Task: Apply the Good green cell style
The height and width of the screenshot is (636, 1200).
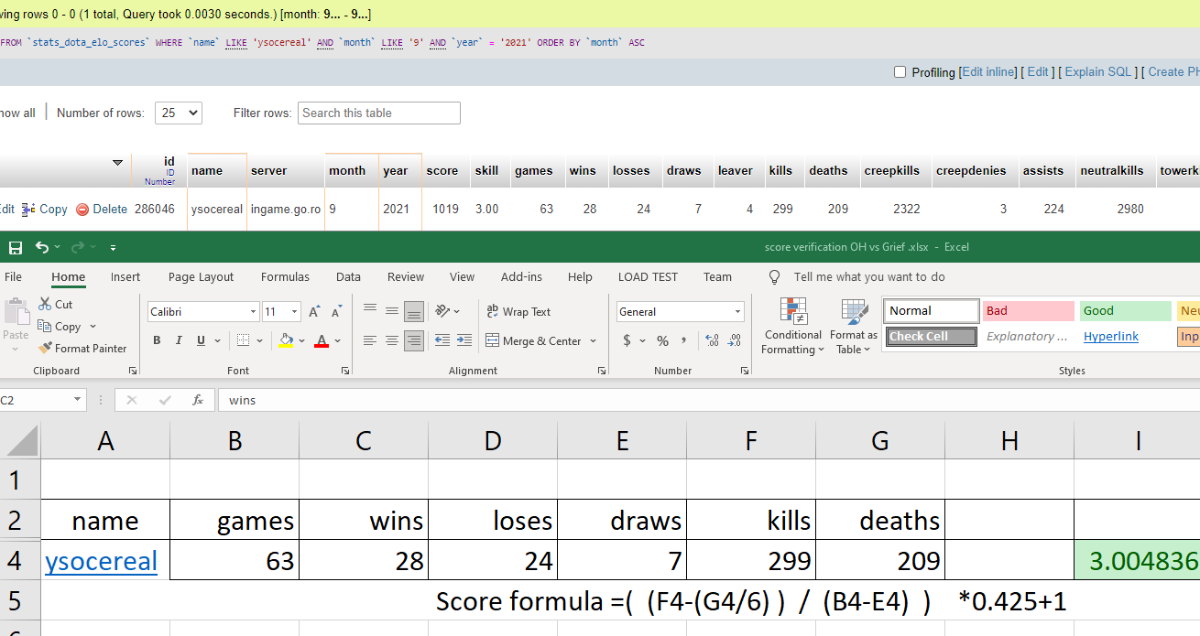Action: pos(1124,311)
